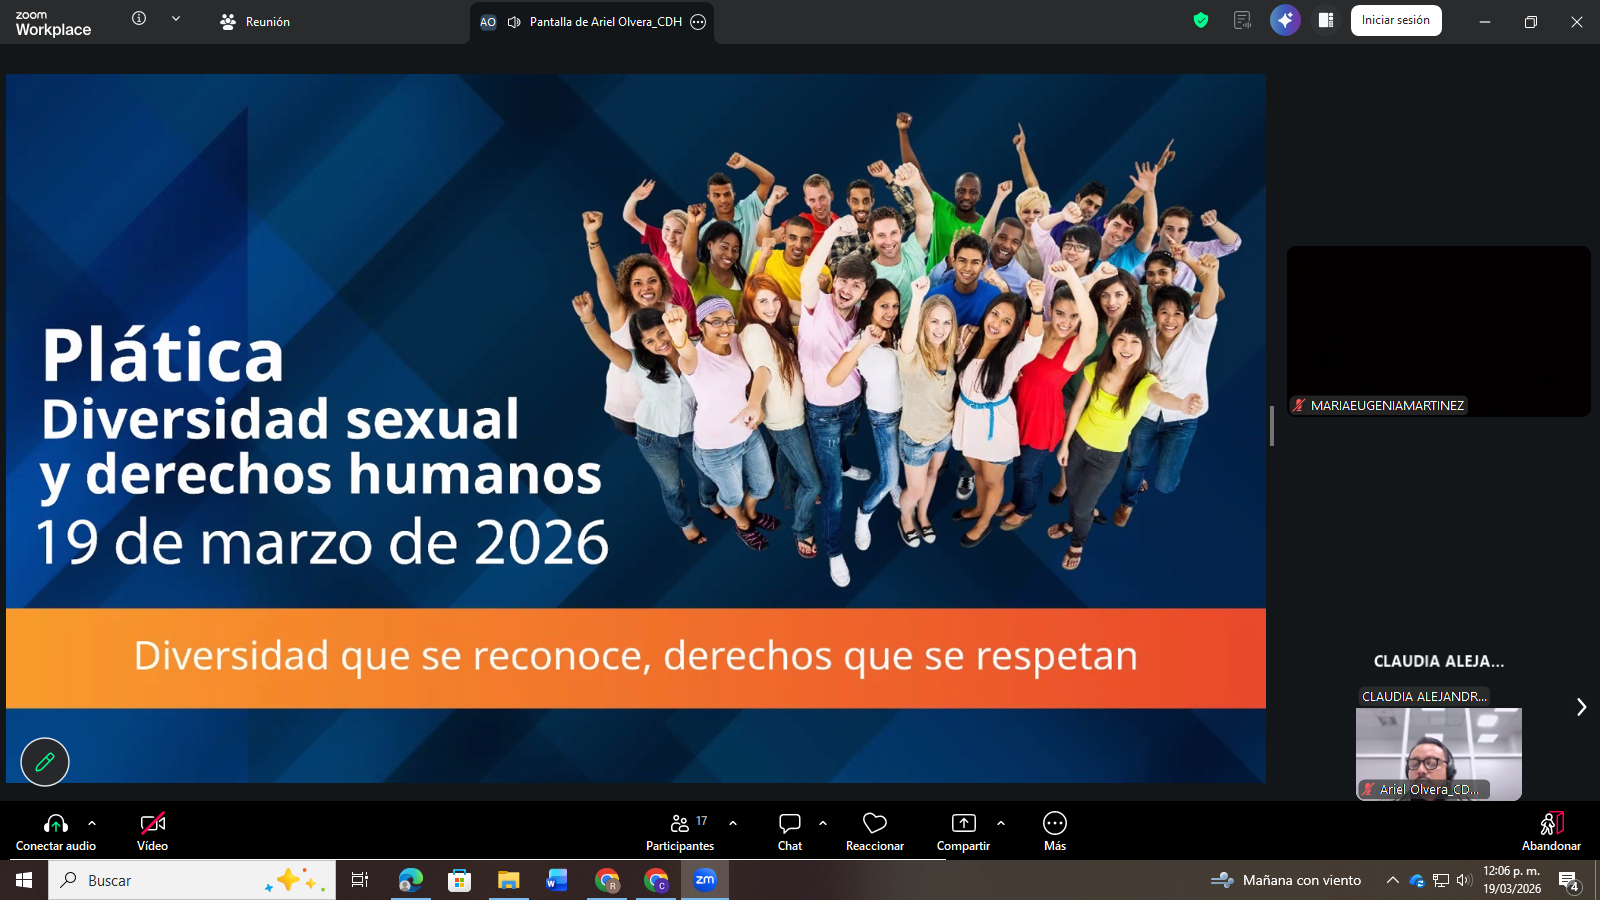Click the Más ellipsis icon
This screenshot has height=900, width=1600.
tap(1054, 822)
